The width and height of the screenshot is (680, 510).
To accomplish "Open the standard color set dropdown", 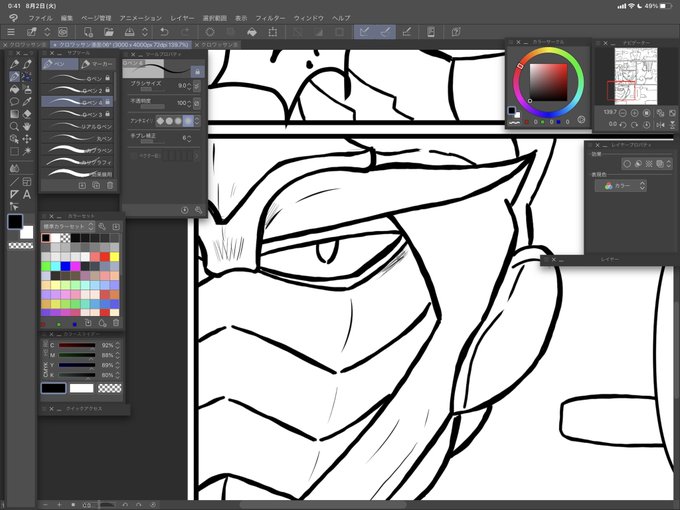I will pyautogui.click(x=68, y=226).
